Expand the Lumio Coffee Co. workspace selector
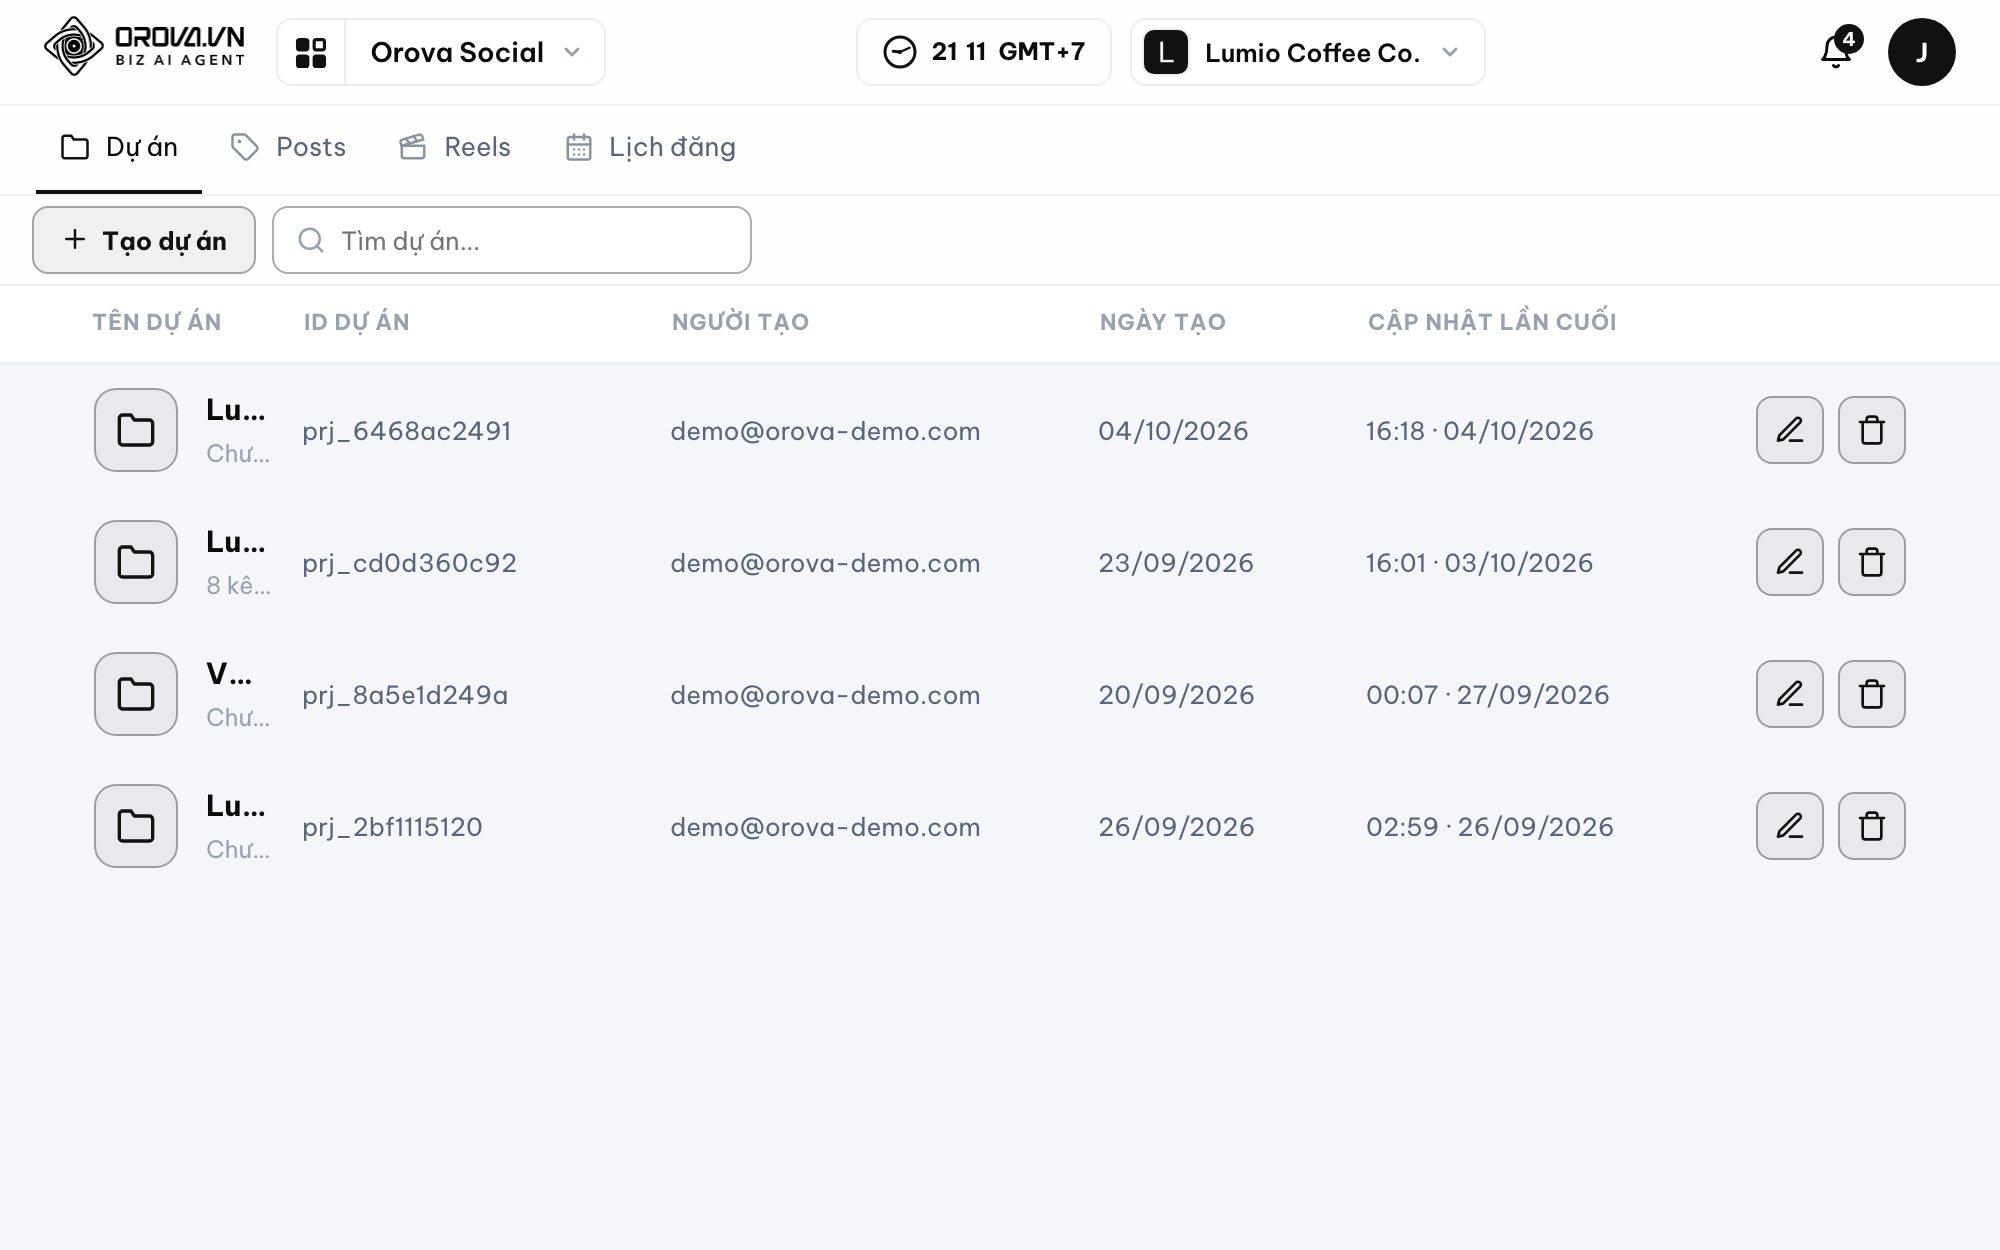The width and height of the screenshot is (2000, 1250). 1307,52
